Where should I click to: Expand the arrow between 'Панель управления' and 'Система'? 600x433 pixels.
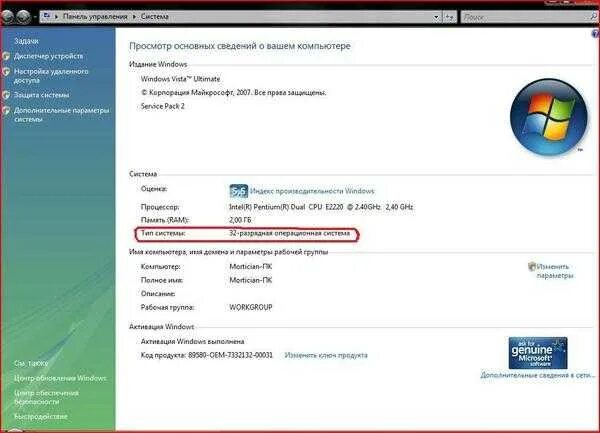(134, 16)
